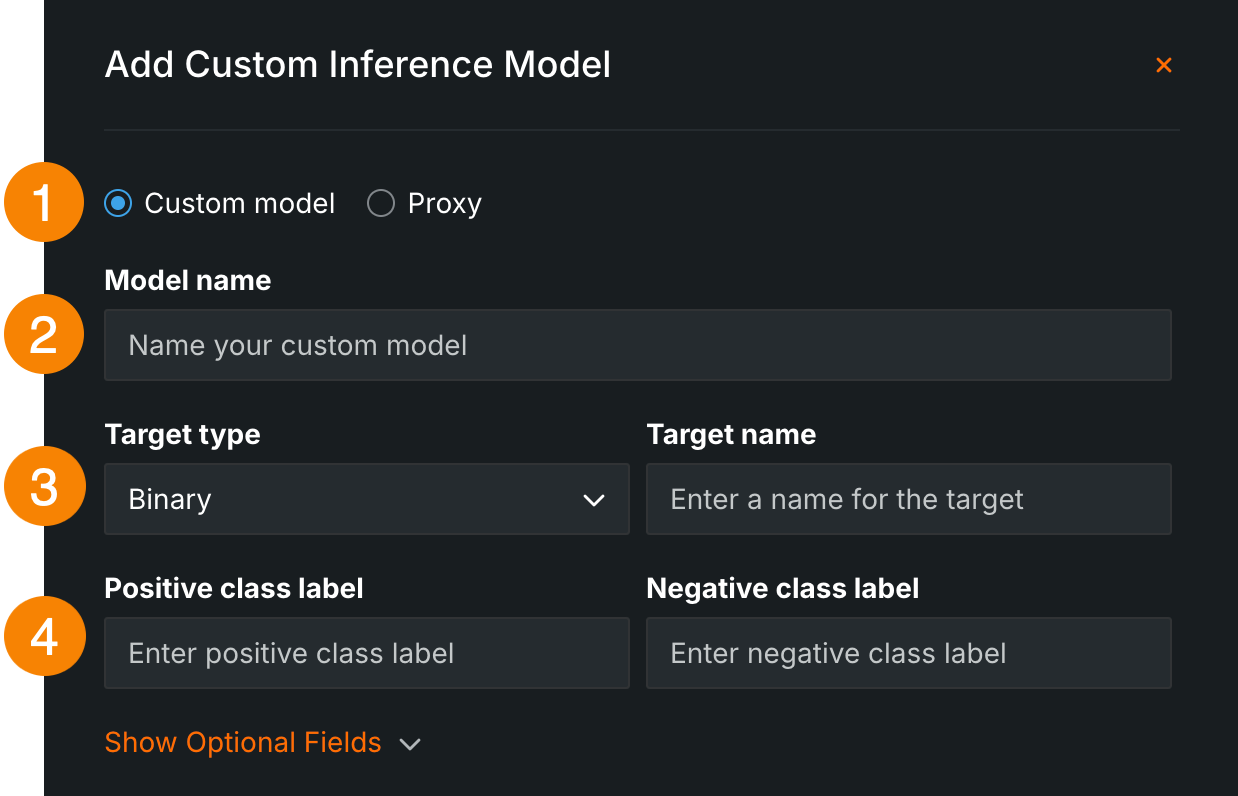
Task: Click the Target name text field
Action: [x=908, y=499]
